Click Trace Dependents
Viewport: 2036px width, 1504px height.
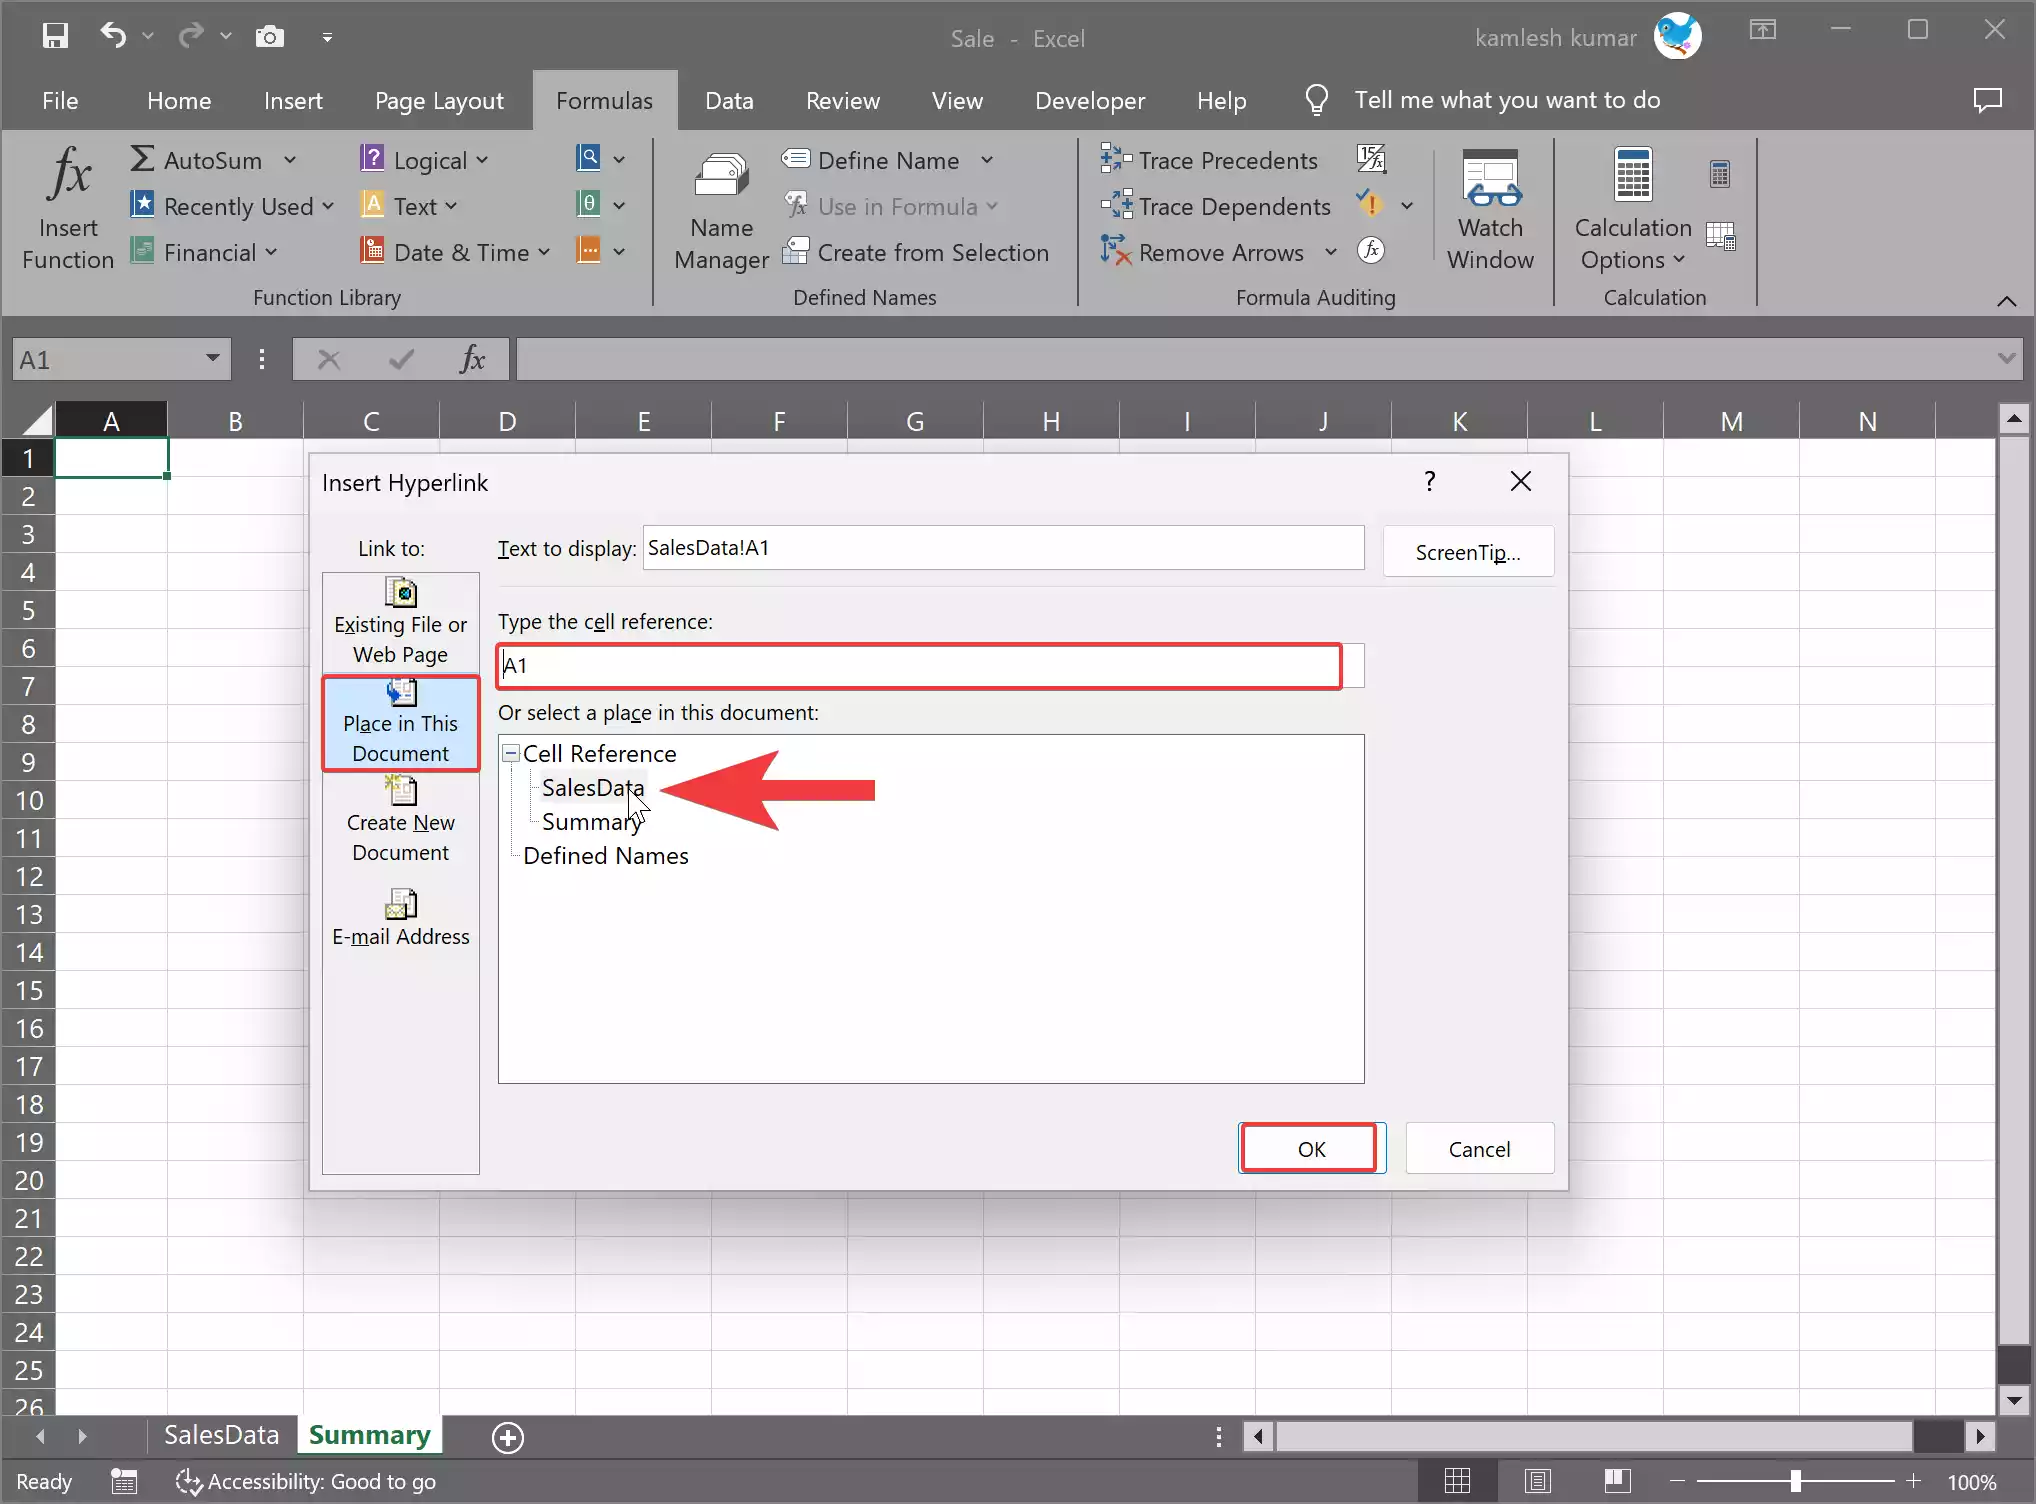pyautogui.click(x=1215, y=206)
